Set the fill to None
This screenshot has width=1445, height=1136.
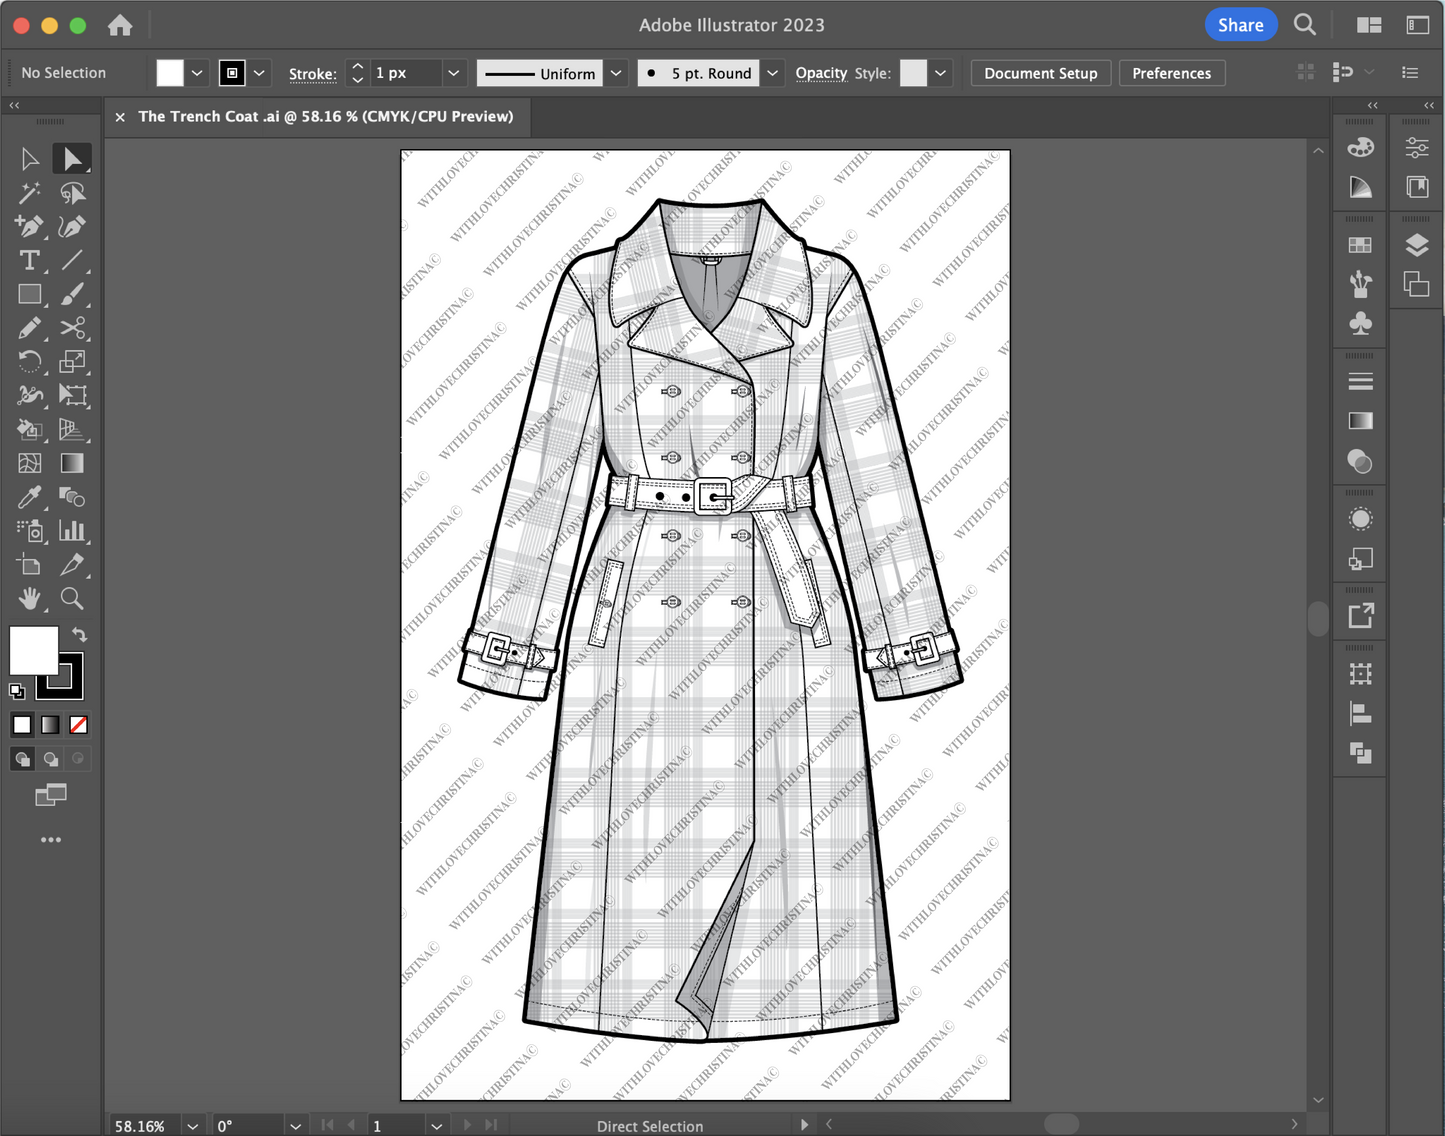click(x=79, y=724)
